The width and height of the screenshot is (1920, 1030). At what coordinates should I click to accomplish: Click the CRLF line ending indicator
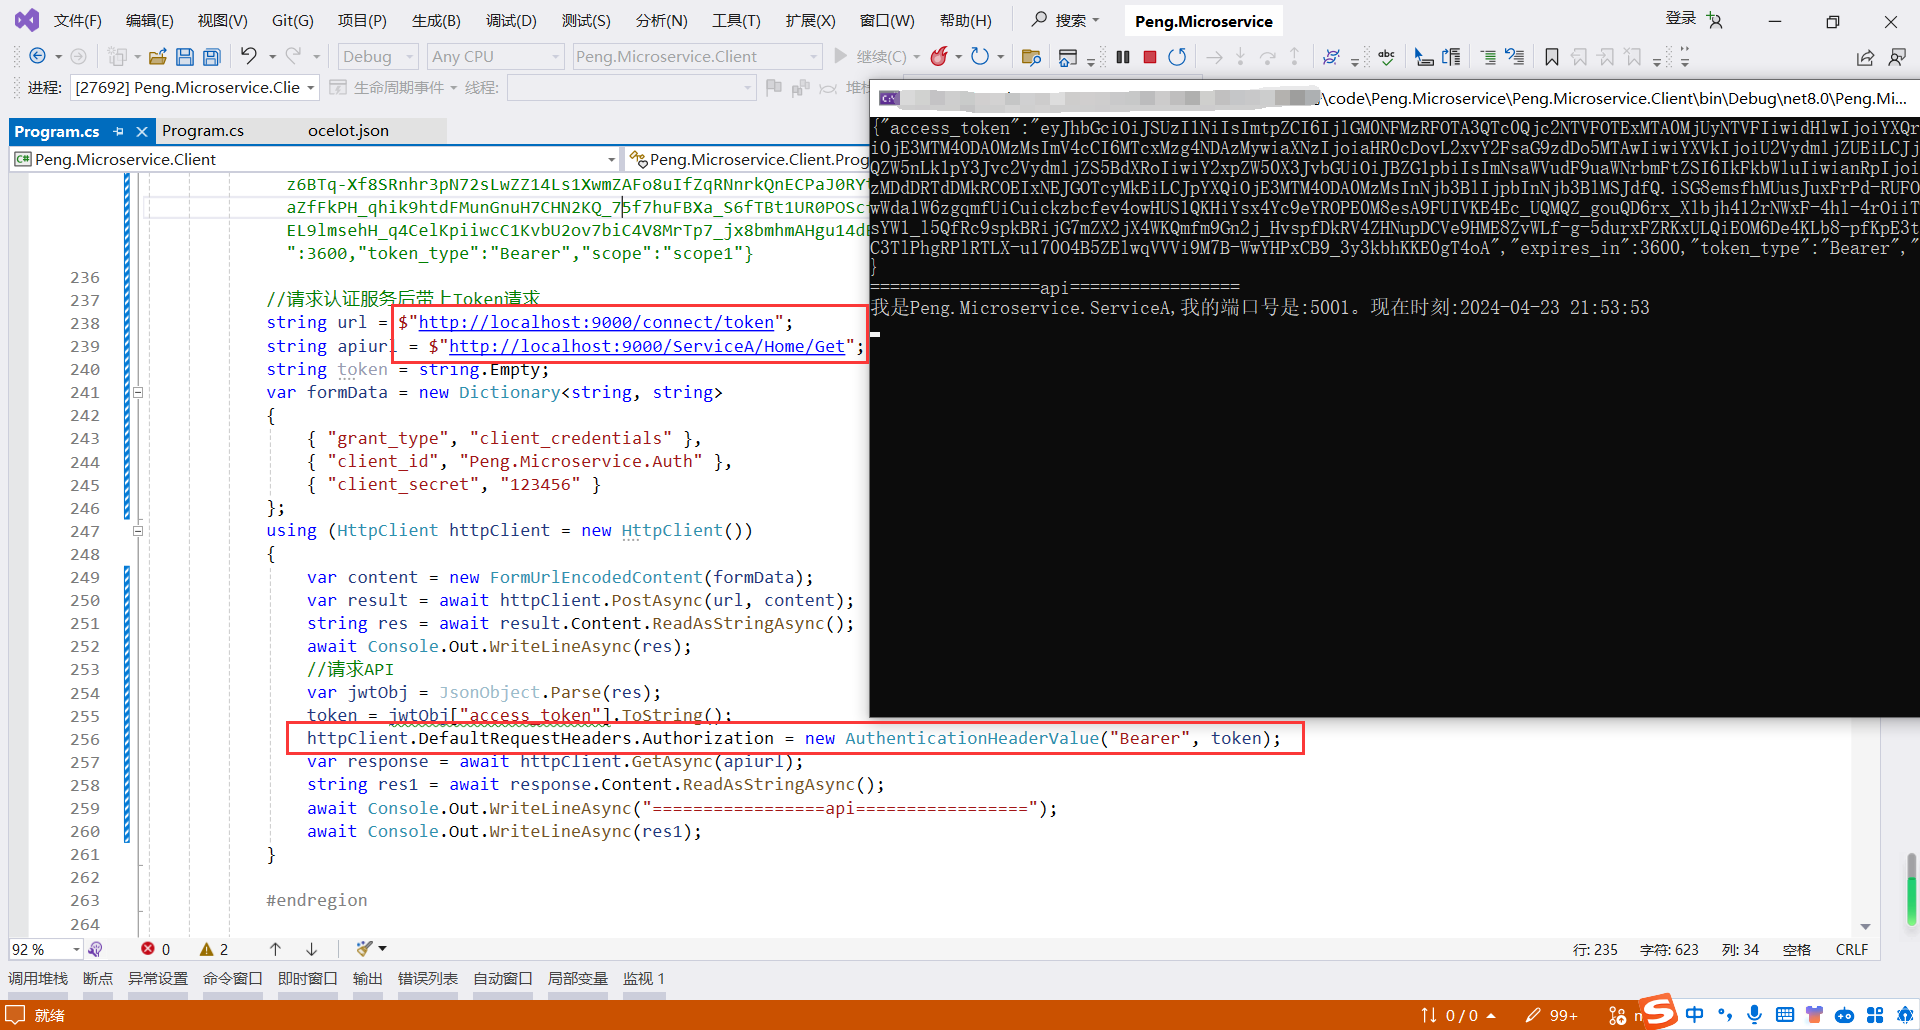tap(1851, 950)
